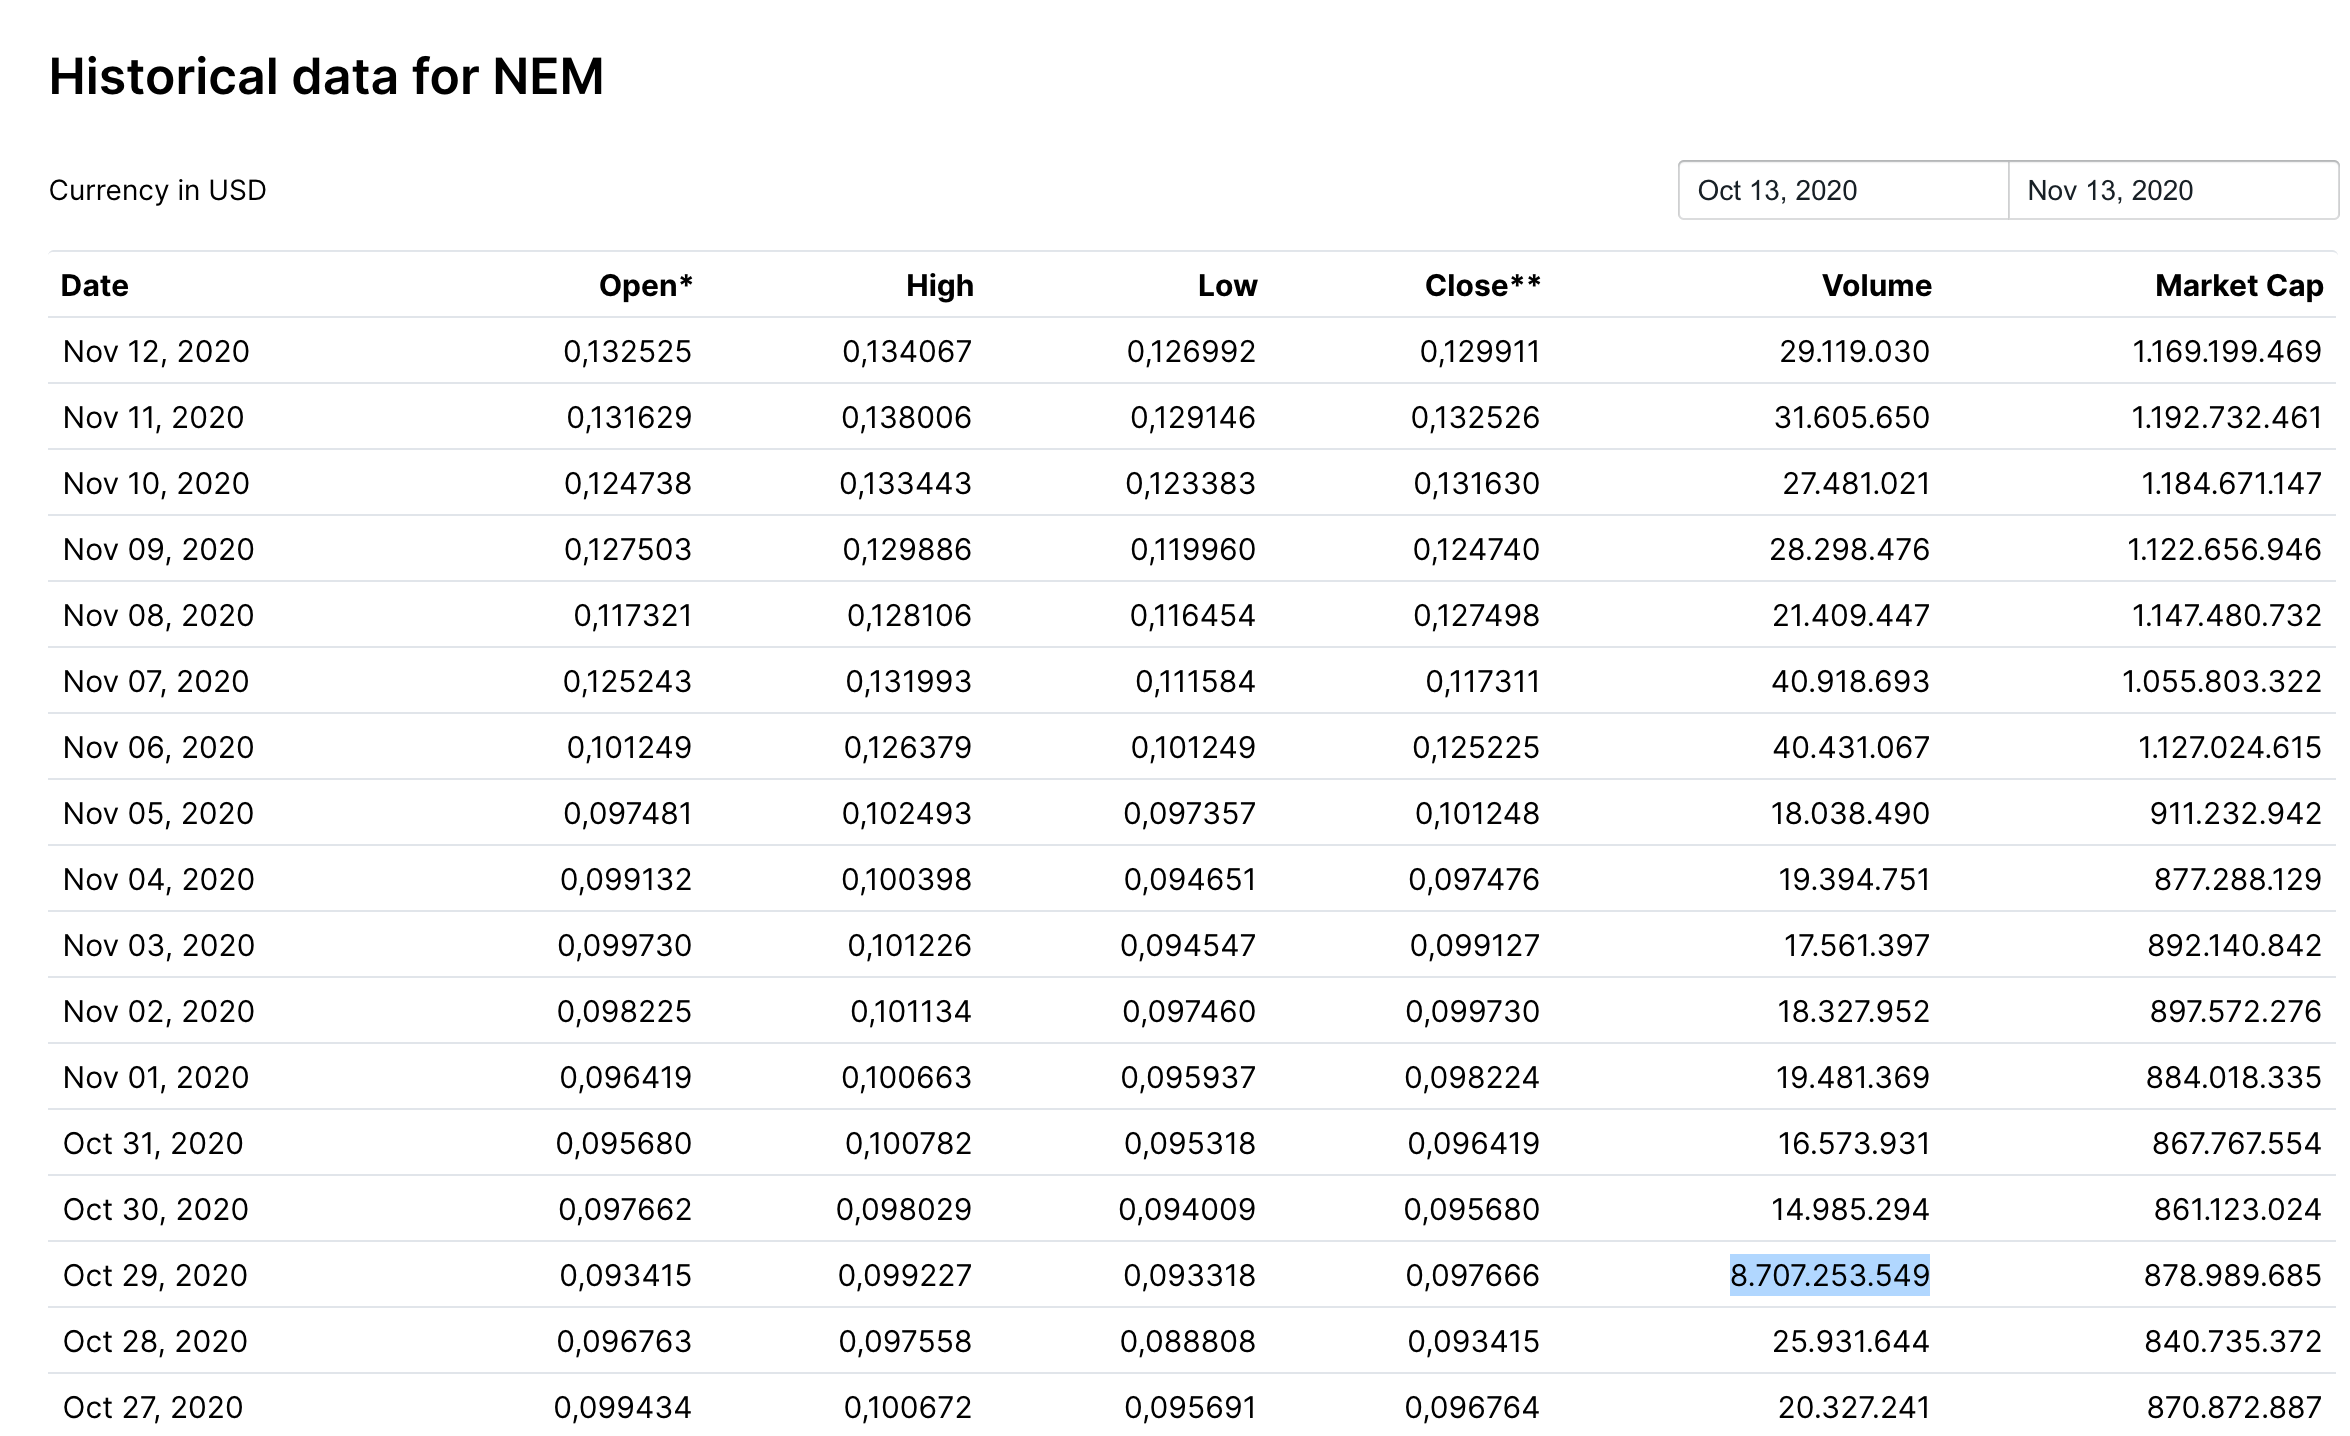Click the Nov 01, 2020 date cell

point(156,1078)
